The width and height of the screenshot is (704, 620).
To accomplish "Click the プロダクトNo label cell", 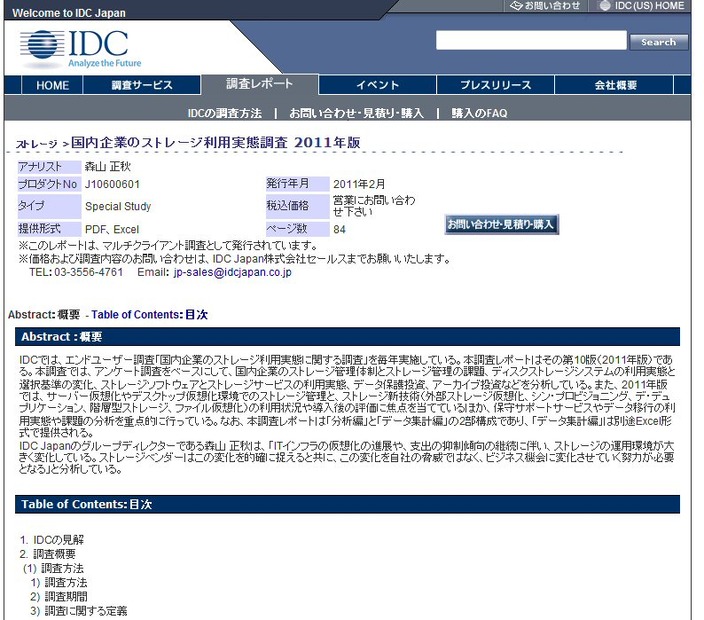I will click(49, 184).
